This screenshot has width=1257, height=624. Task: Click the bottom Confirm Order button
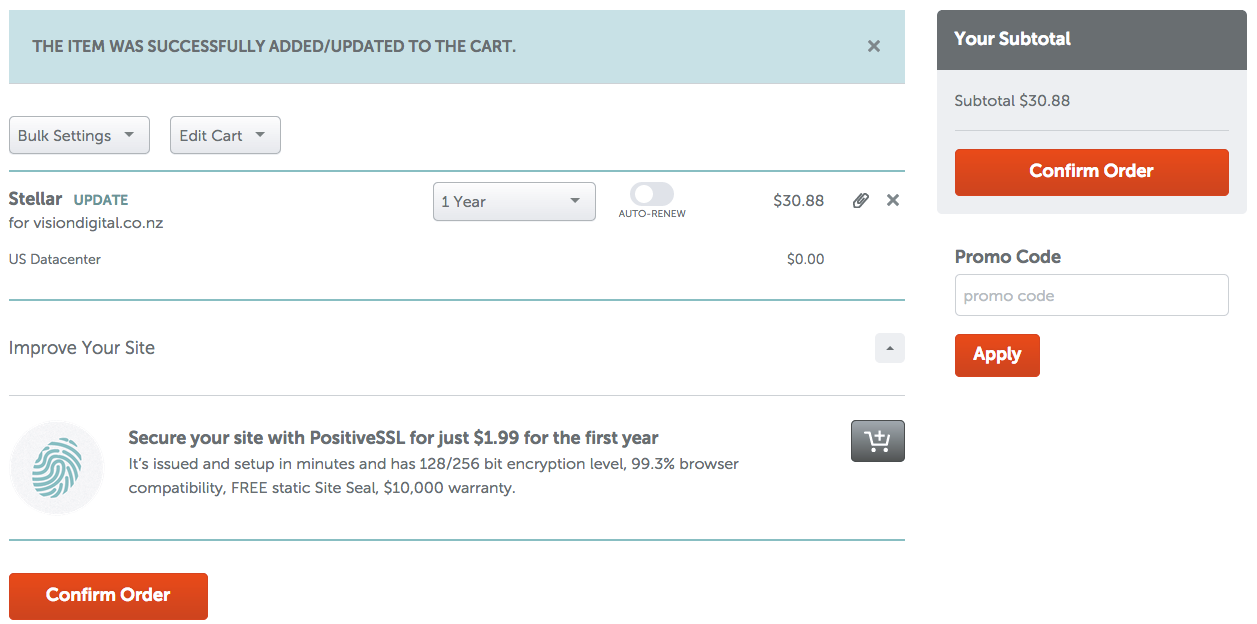[108, 596]
